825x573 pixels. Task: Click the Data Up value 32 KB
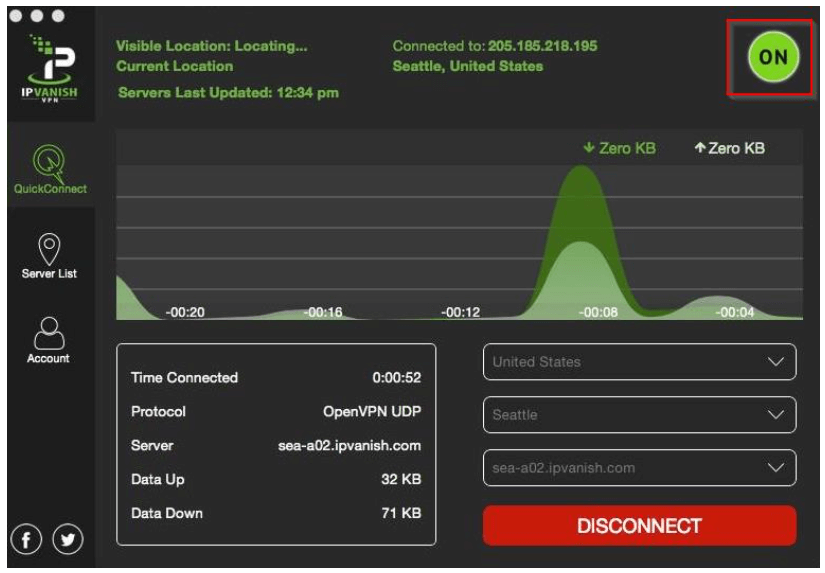tap(401, 479)
